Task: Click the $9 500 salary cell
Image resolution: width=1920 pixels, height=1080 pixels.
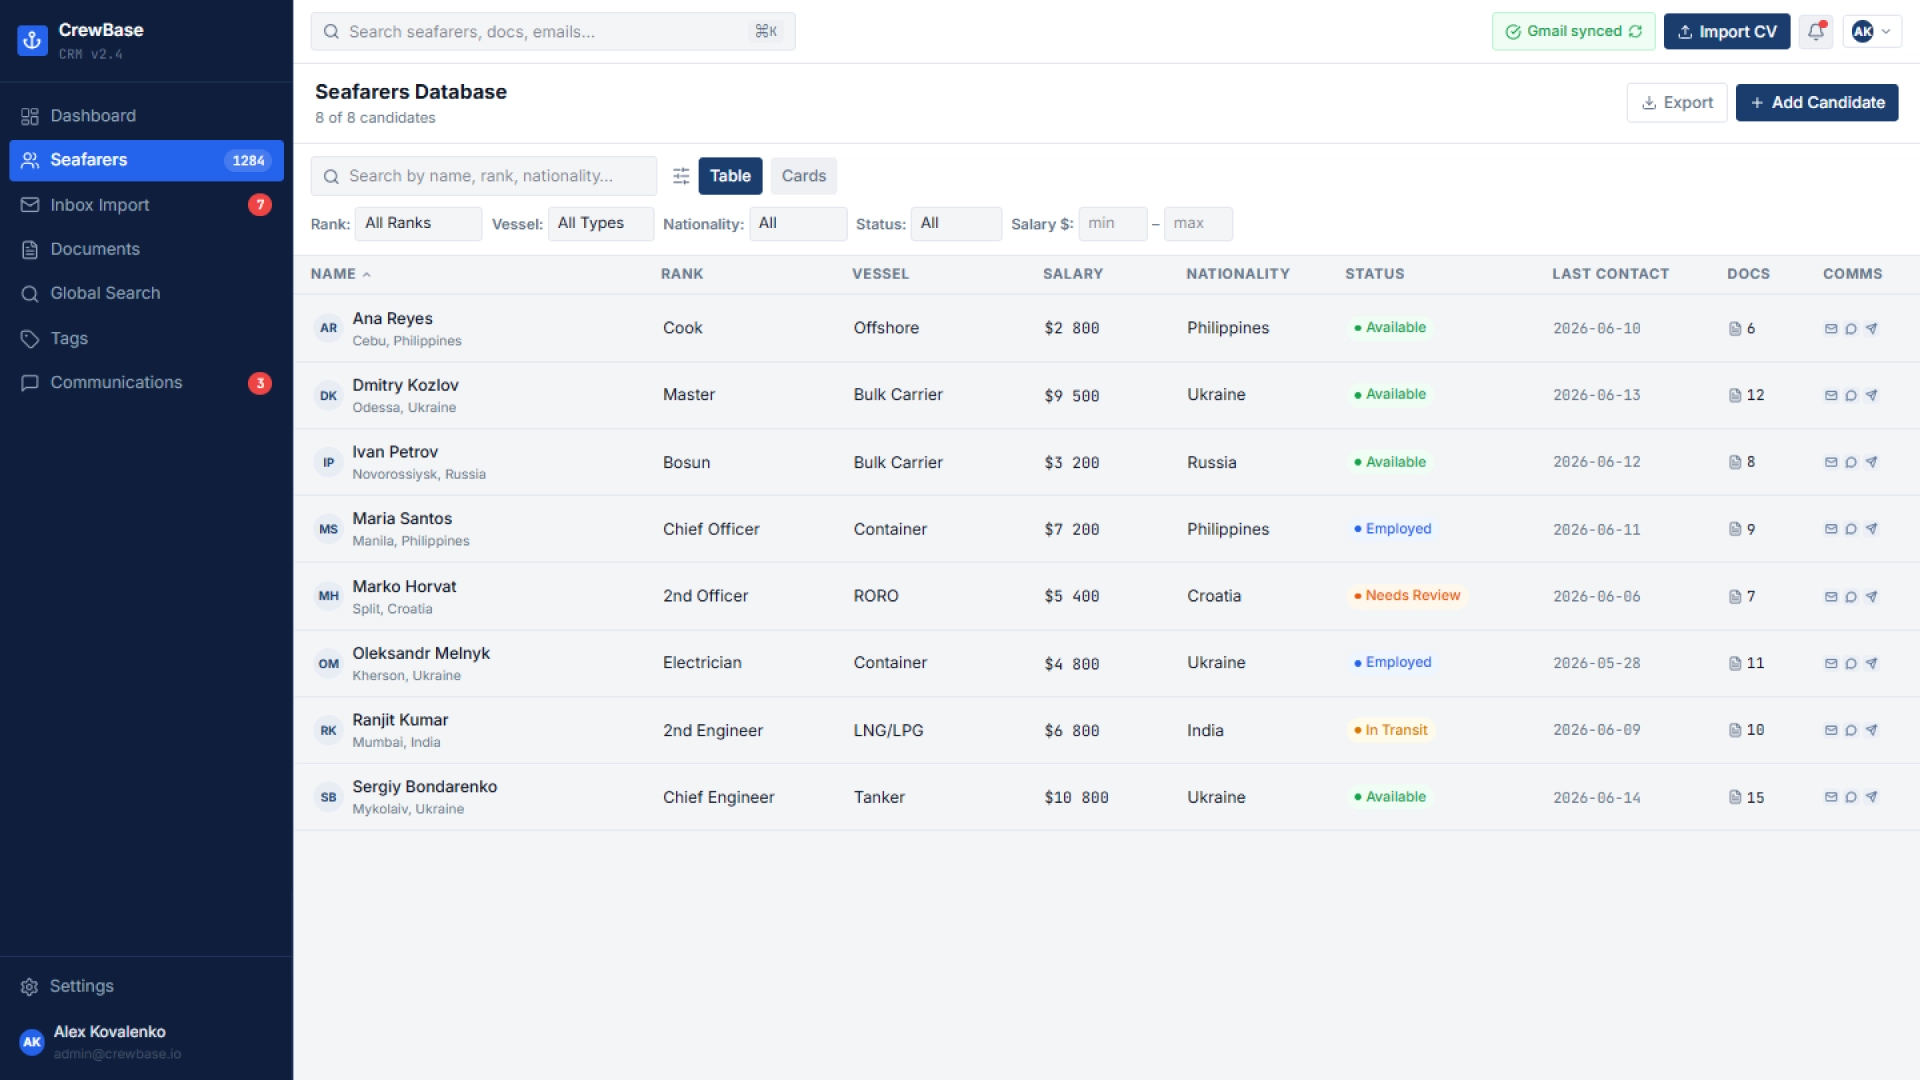Action: tap(1071, 395)
